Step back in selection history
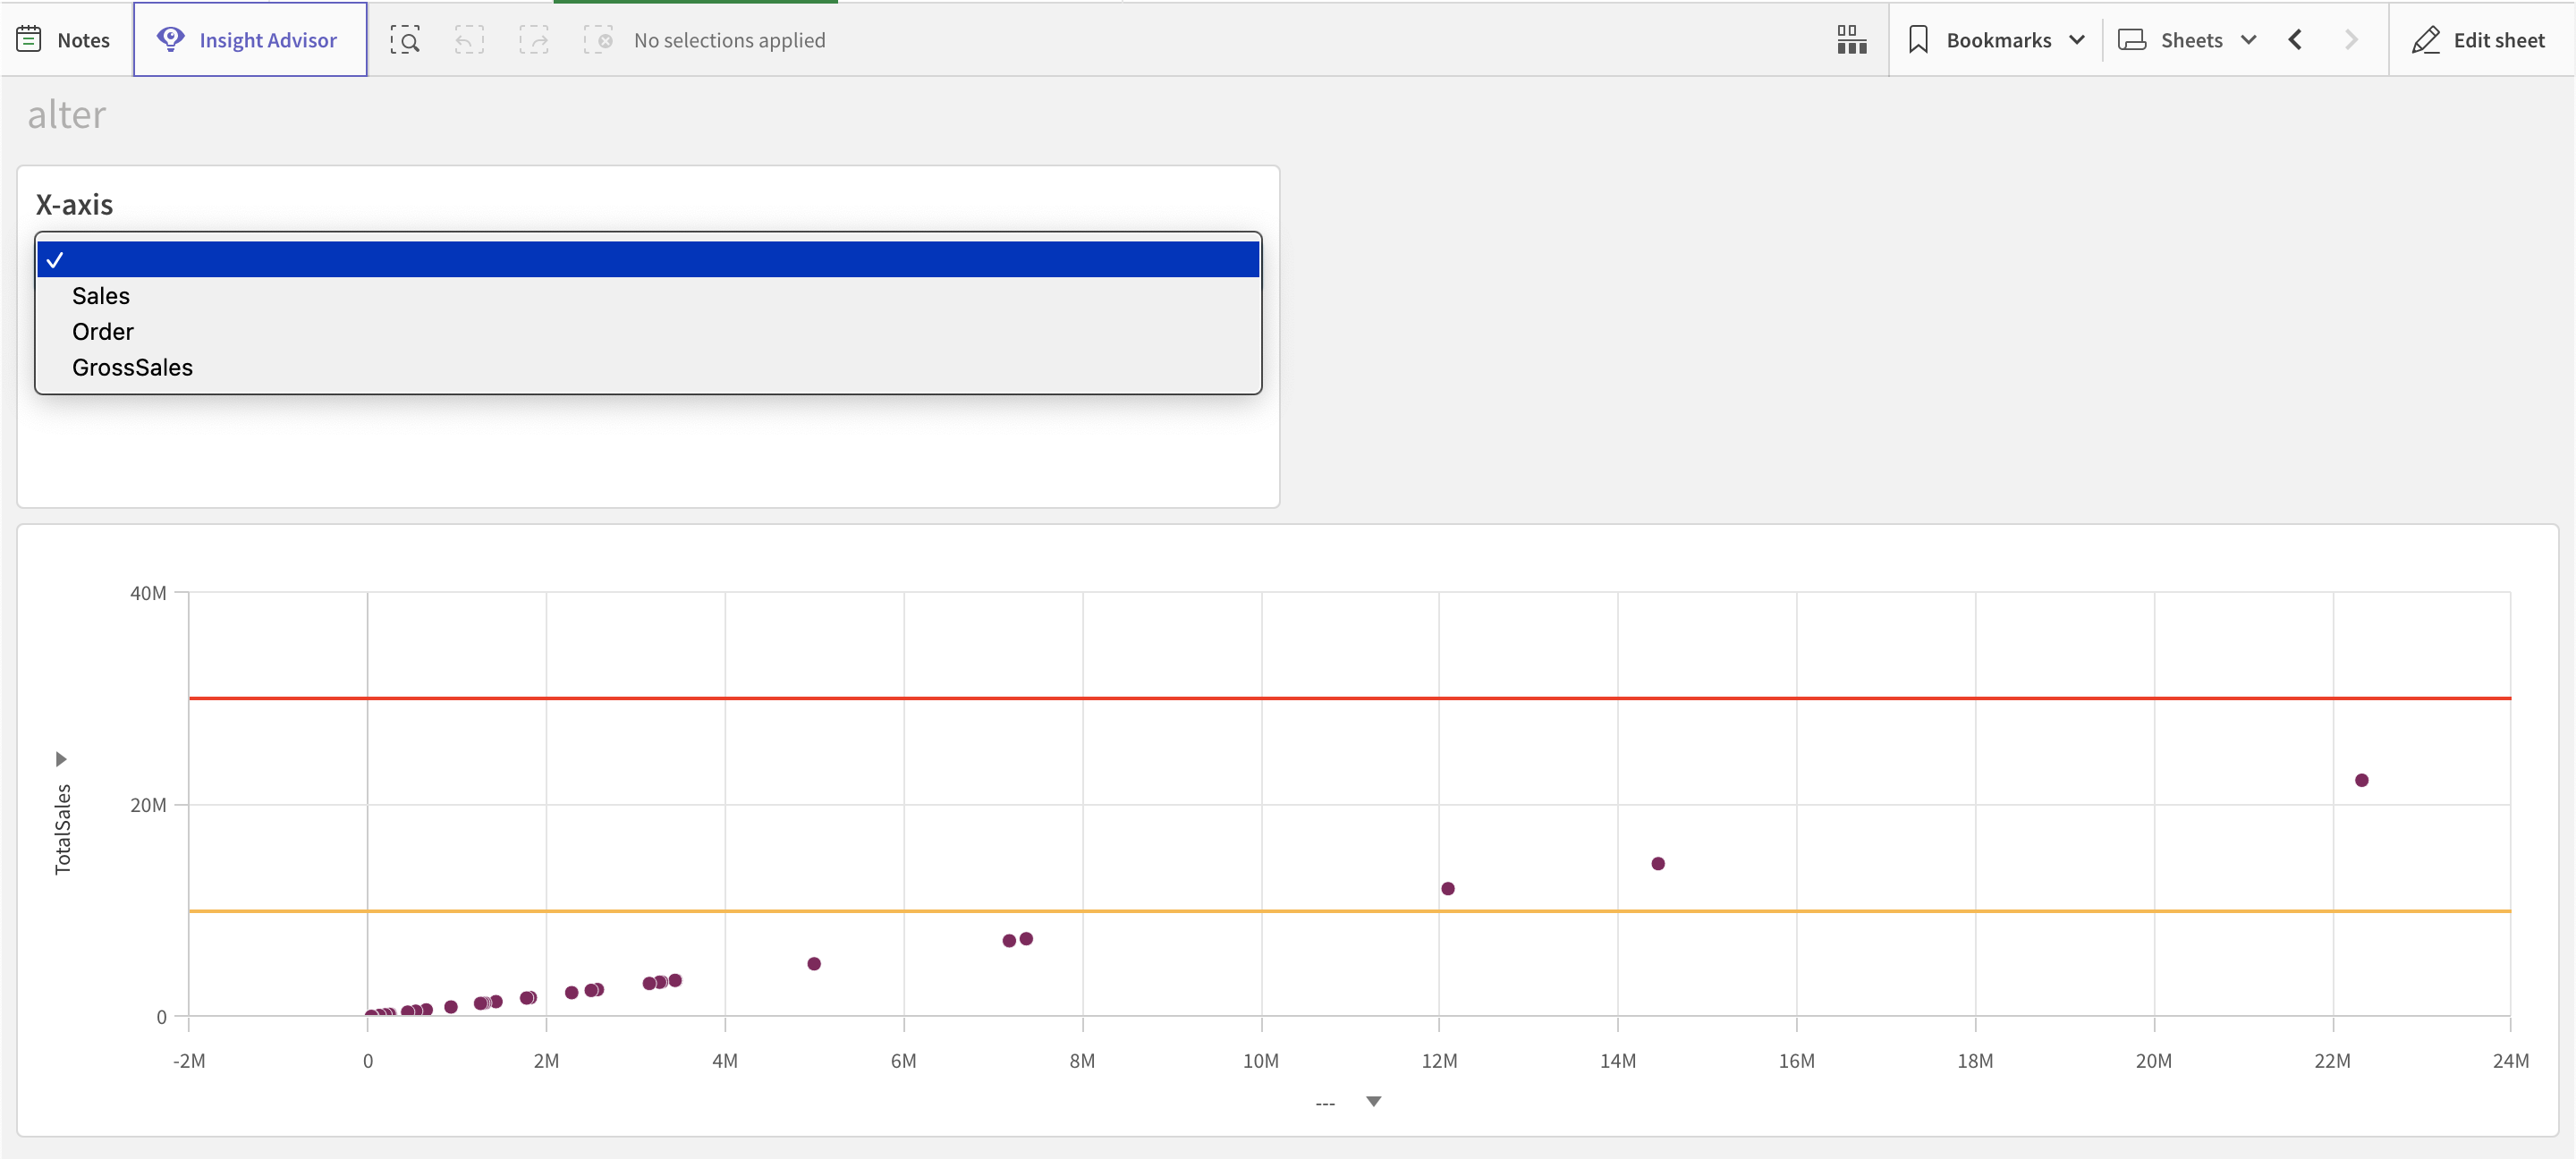 pyautogui.click(x=470, y=40)
